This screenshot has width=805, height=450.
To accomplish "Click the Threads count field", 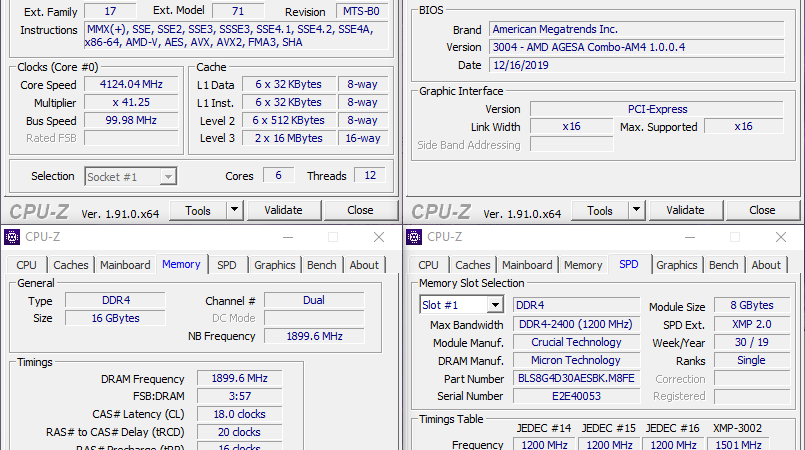I will (x=370, y=175).
